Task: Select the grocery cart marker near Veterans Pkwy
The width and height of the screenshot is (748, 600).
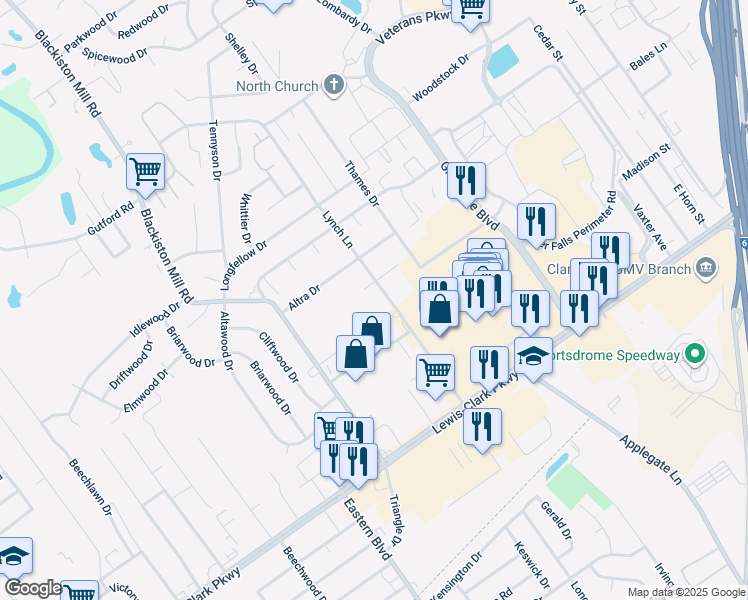Action: [x=470, y=11]
